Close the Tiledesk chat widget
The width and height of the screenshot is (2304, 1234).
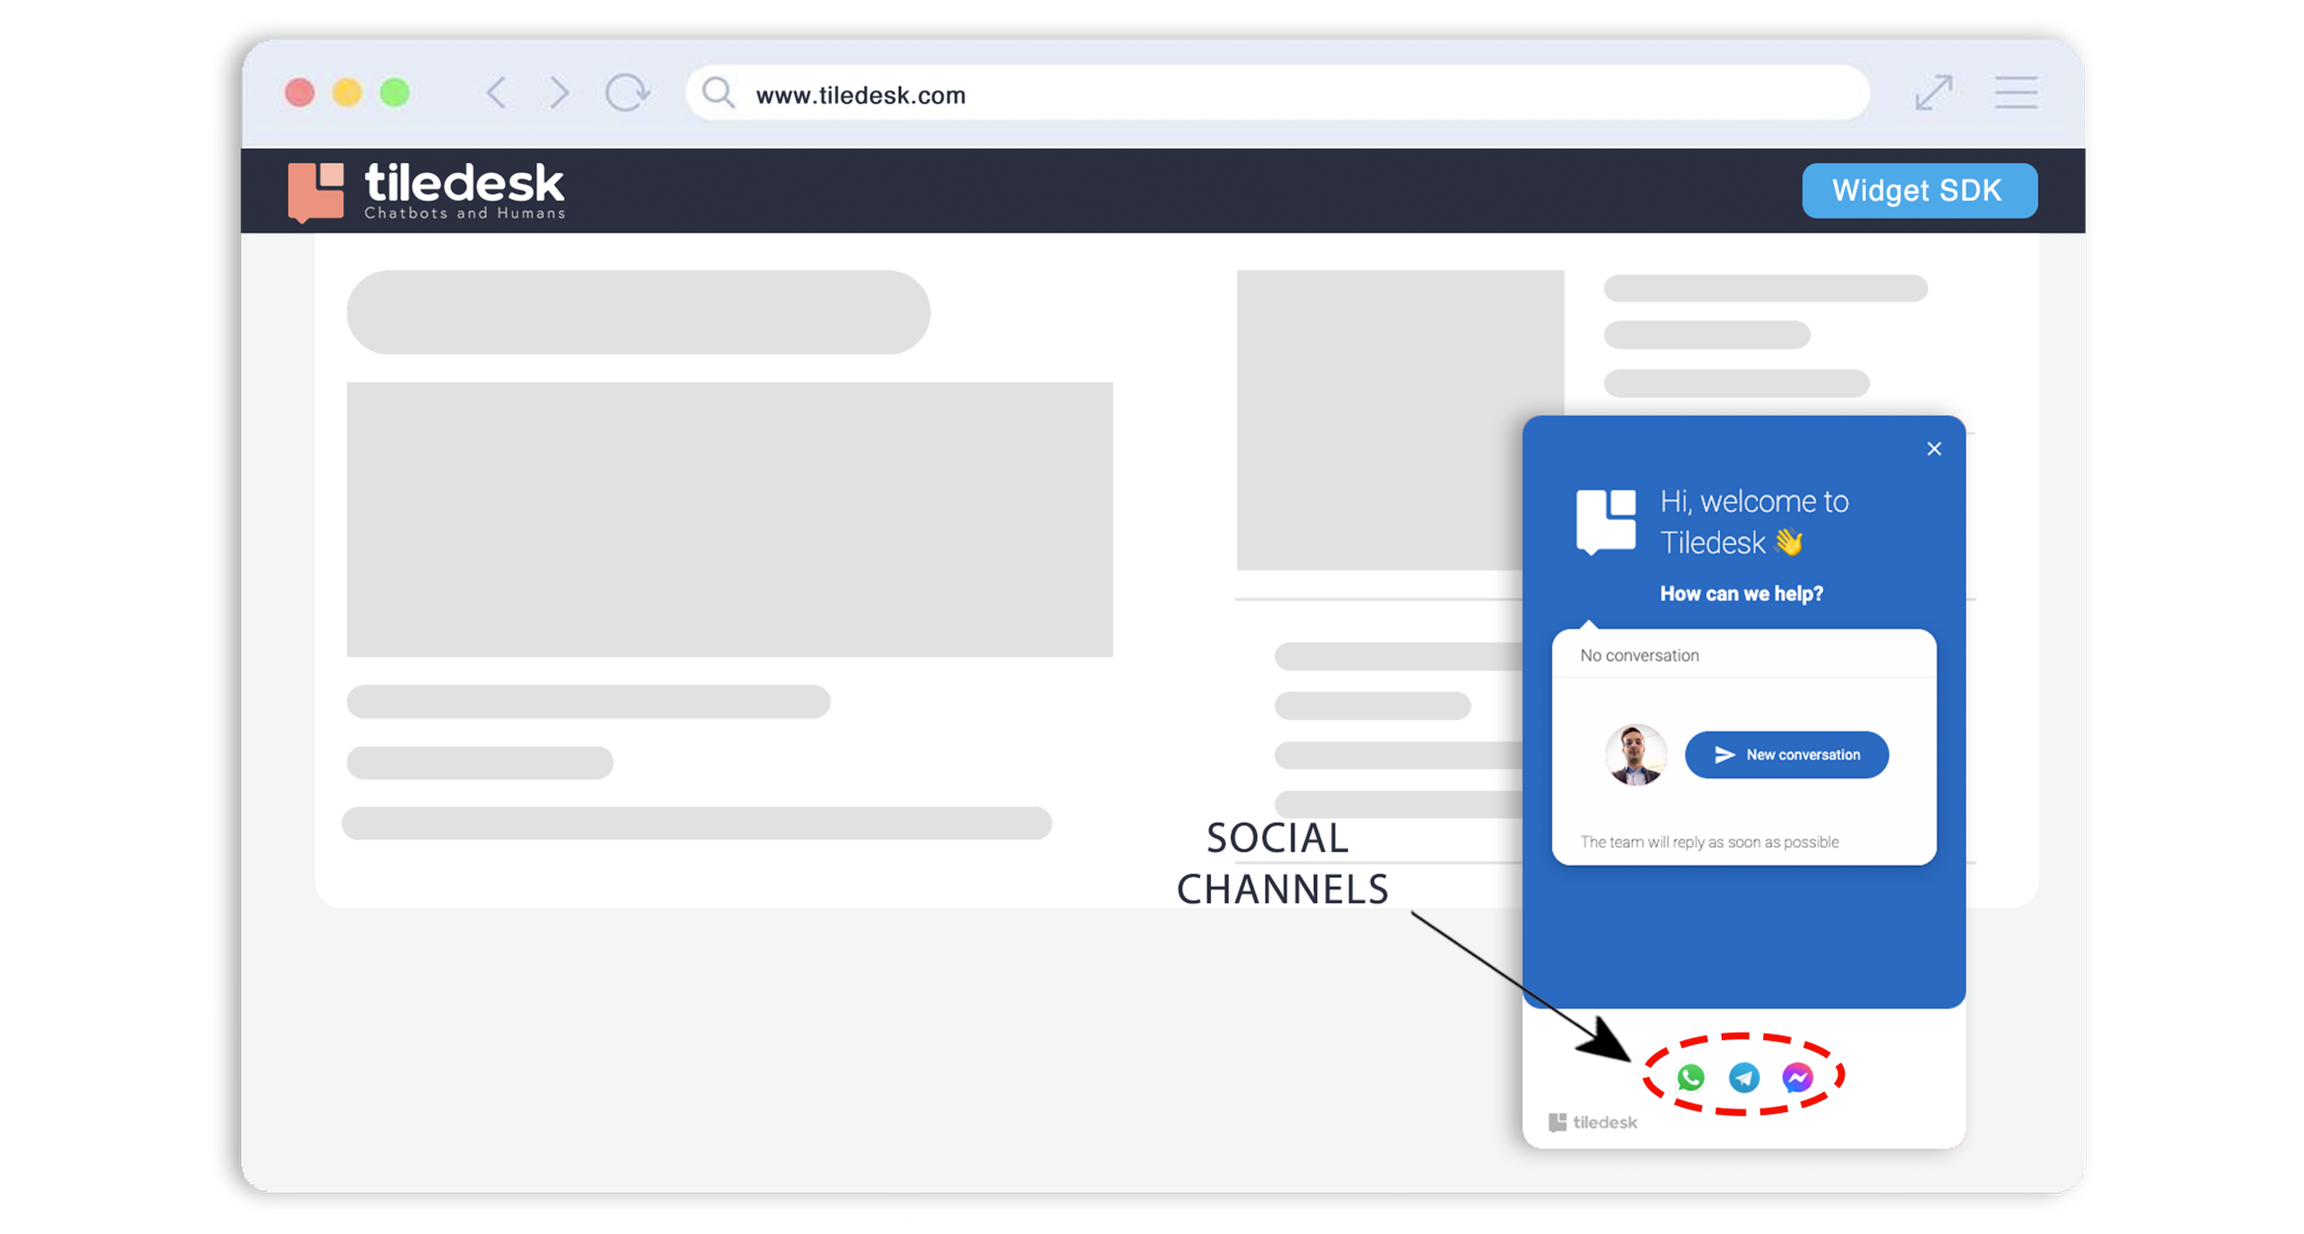(x=1934, y=449)
